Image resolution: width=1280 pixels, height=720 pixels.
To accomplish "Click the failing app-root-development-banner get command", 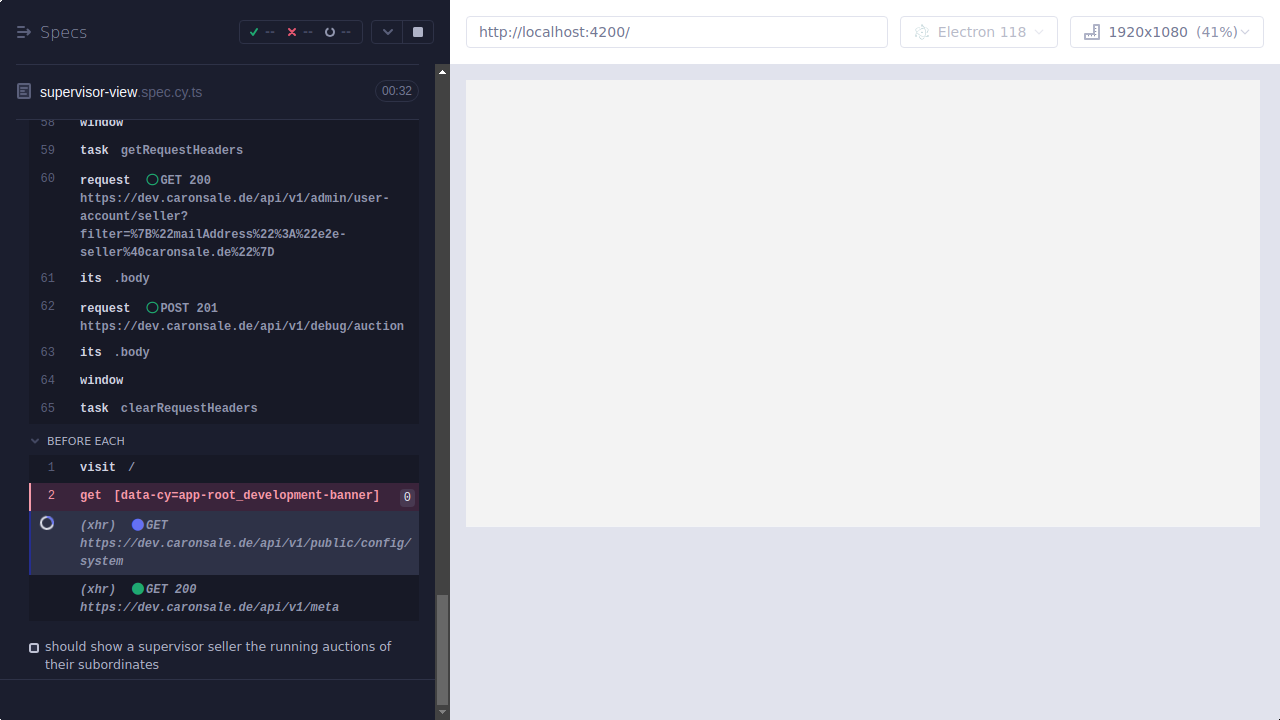I will pos(229,495).
